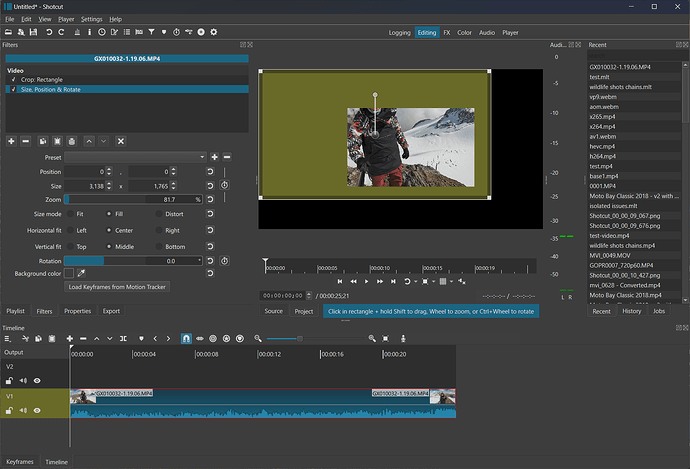Pick background color with eyedropper tool
The width and height of the screenshot is (690, 469).
coord(81,272)
